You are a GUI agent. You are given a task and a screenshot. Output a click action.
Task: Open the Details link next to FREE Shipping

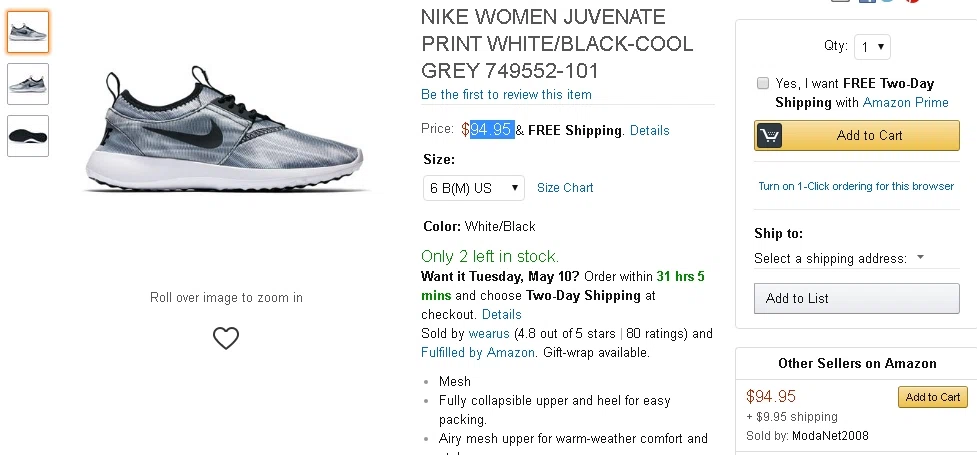[x=650, y=130]
